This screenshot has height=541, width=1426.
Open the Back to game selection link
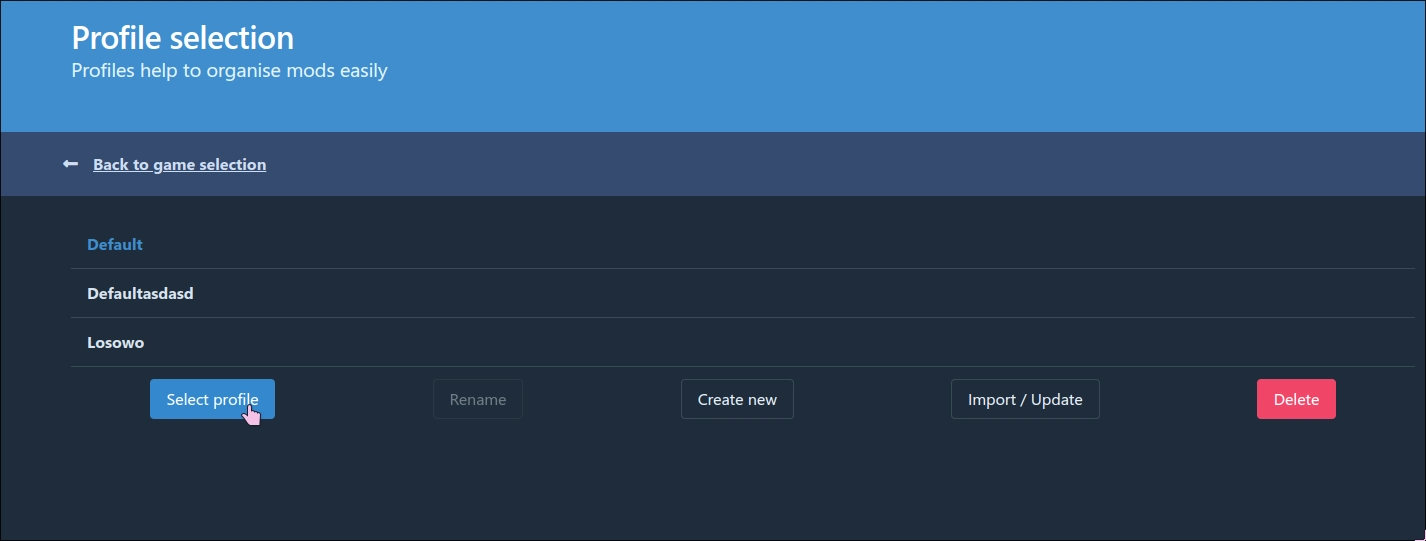coord(179,164)
